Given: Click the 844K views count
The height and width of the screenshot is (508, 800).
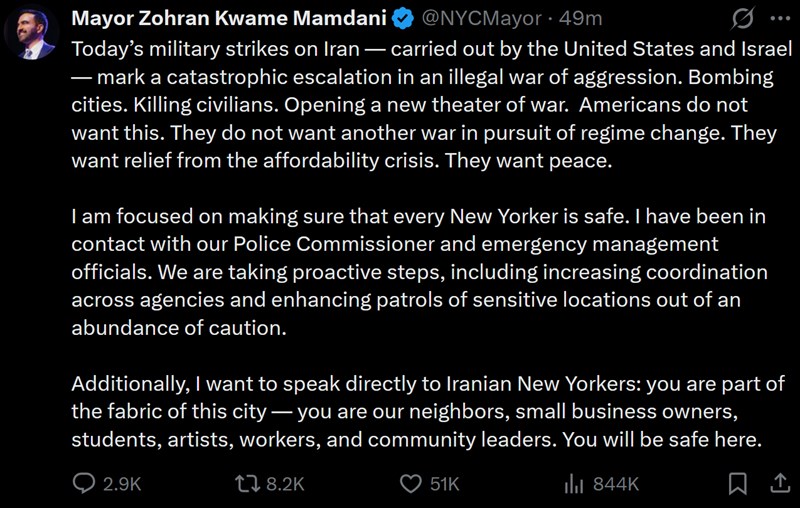Looking at the screenshot, I should point(615,484).
